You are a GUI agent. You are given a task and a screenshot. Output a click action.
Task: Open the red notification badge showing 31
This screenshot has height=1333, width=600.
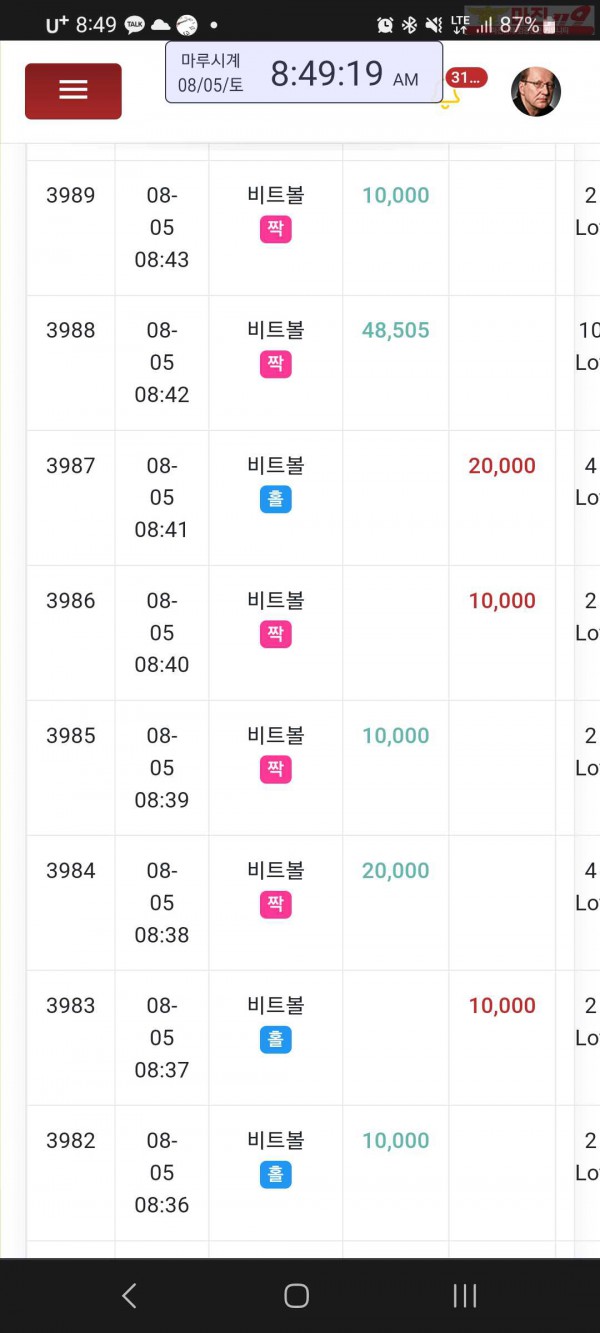(466, 78)
